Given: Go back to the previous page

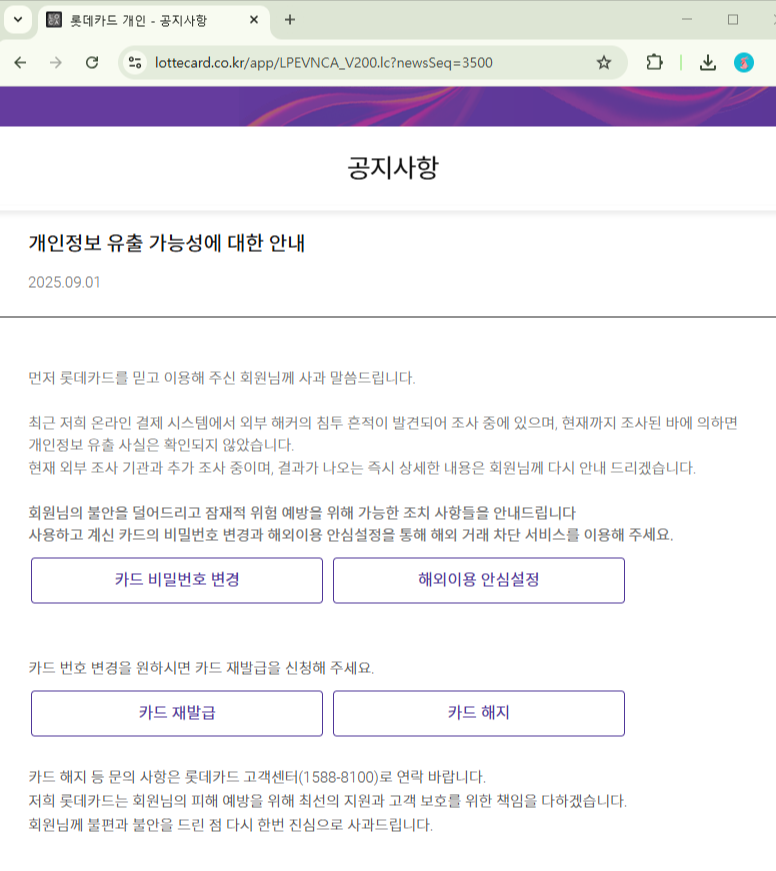Looking at the screenshot, I should point(20,63).
